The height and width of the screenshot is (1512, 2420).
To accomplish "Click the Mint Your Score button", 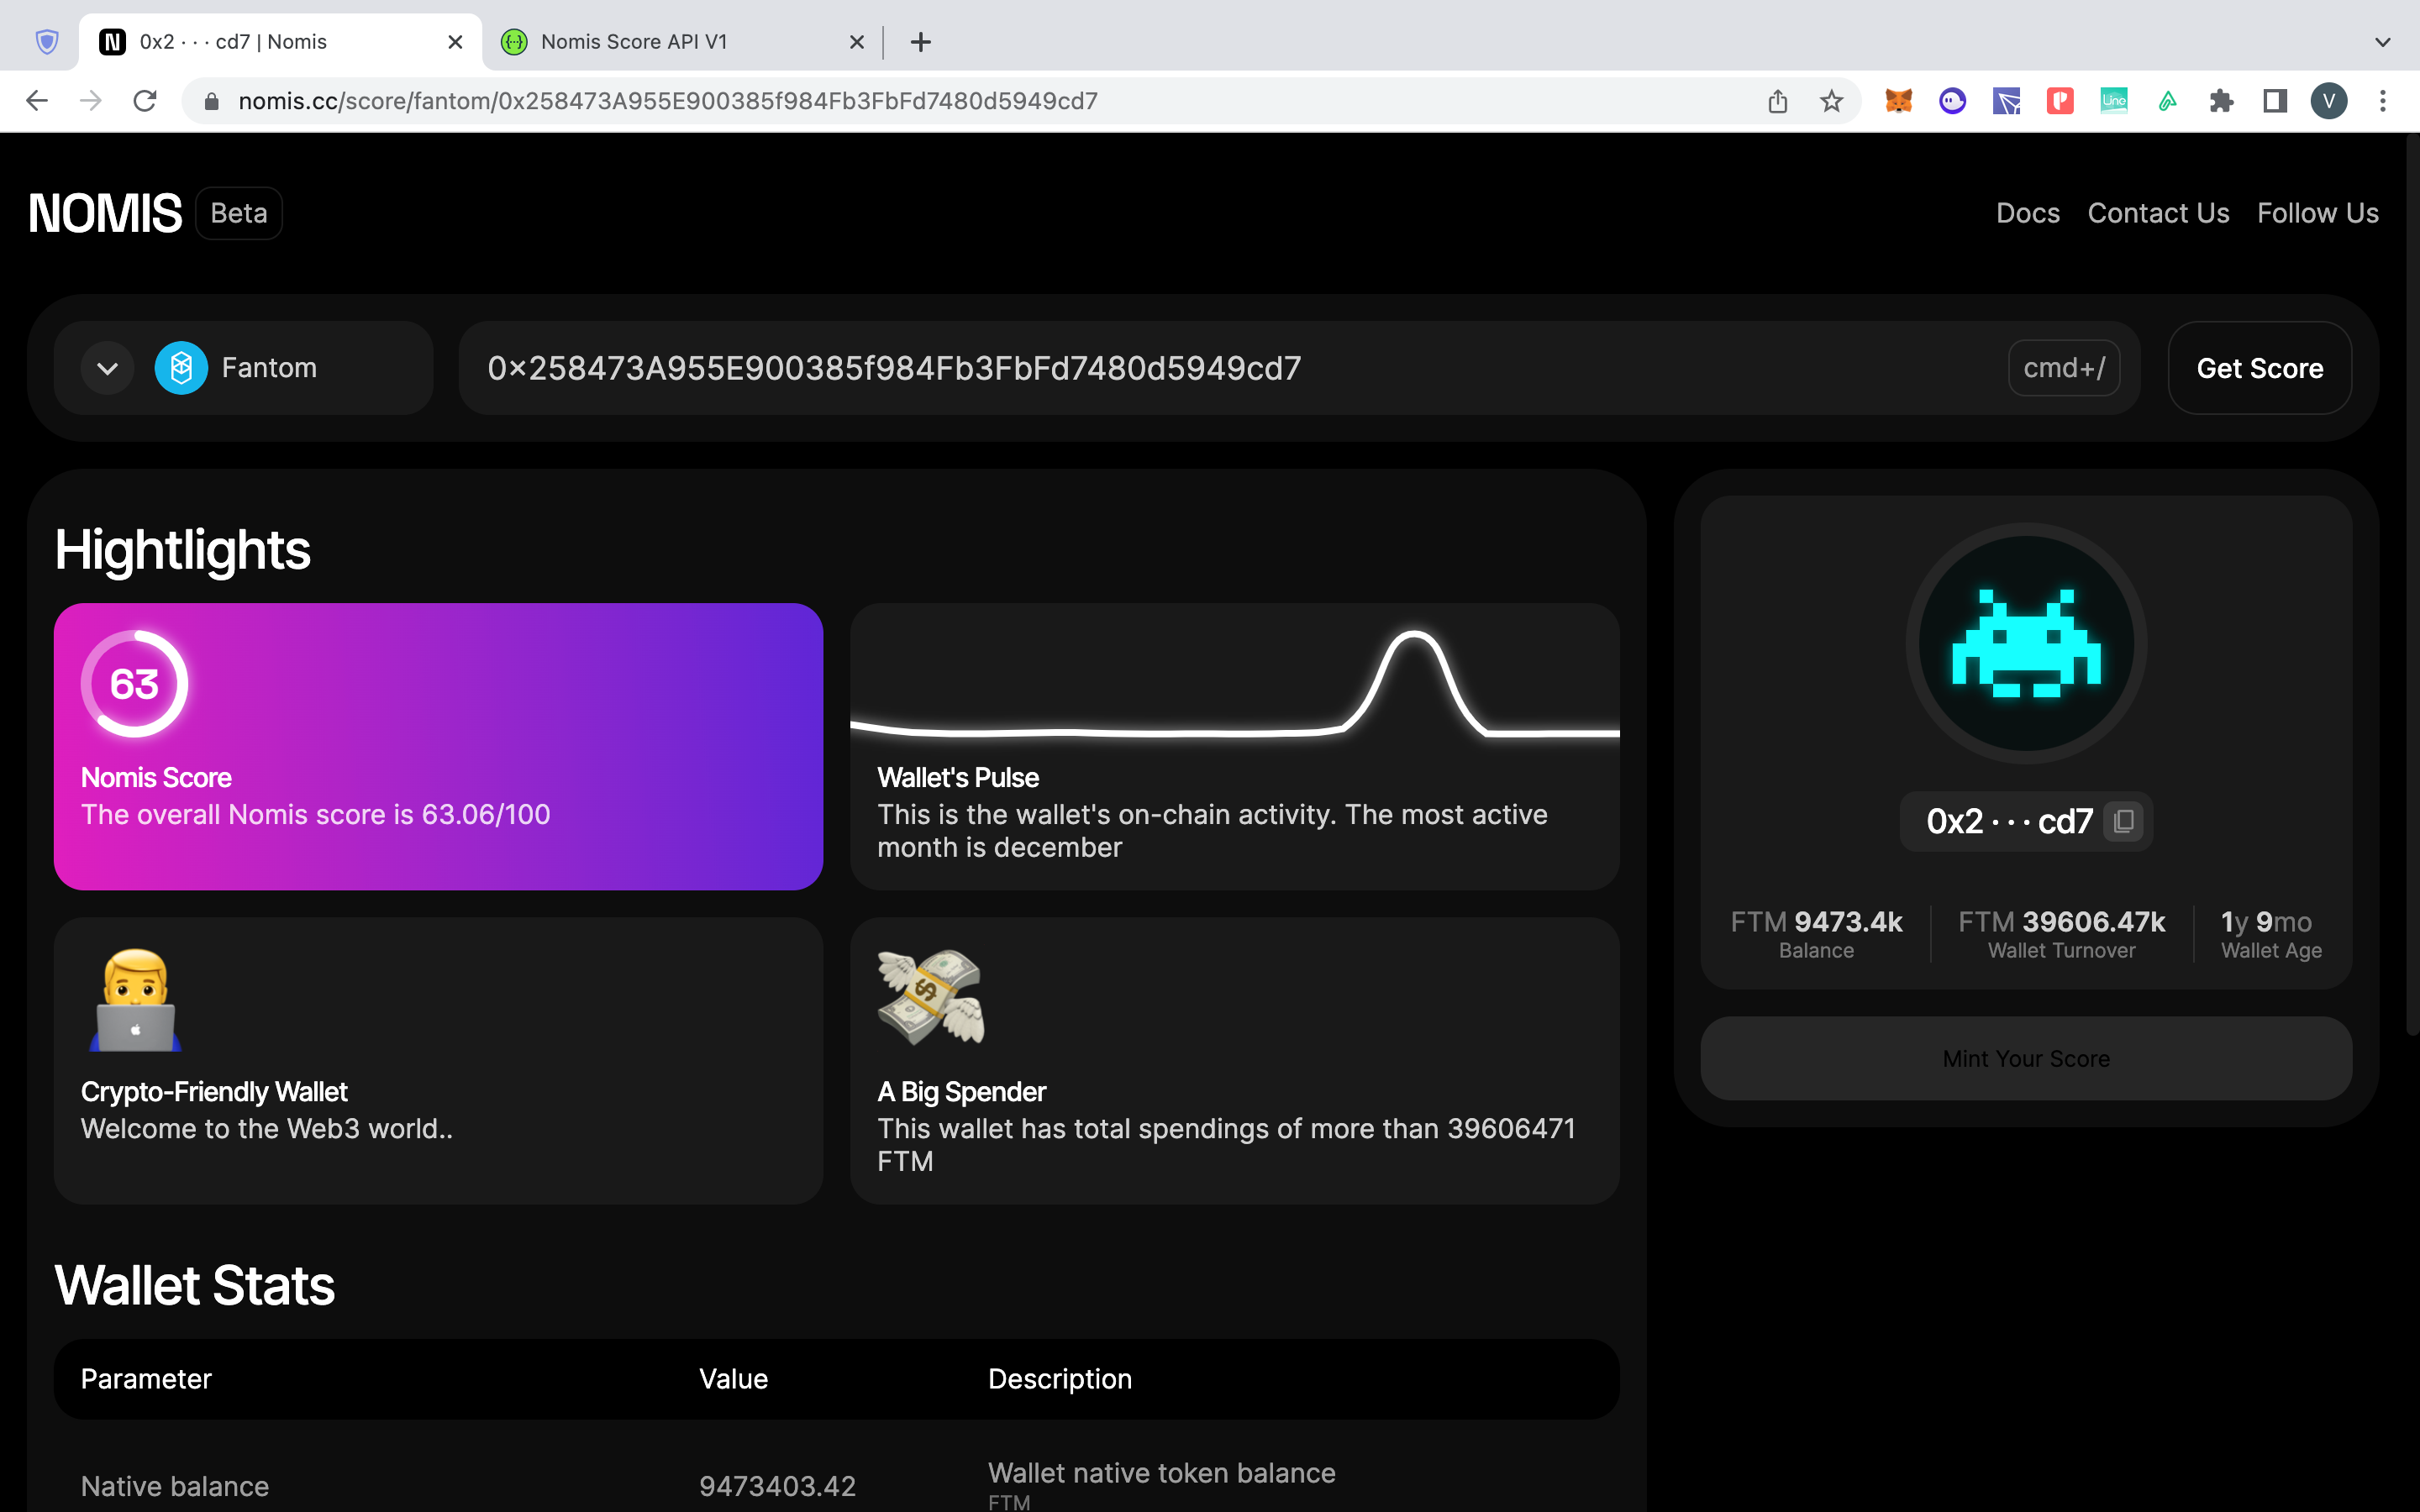I will click(2025, 1058).
